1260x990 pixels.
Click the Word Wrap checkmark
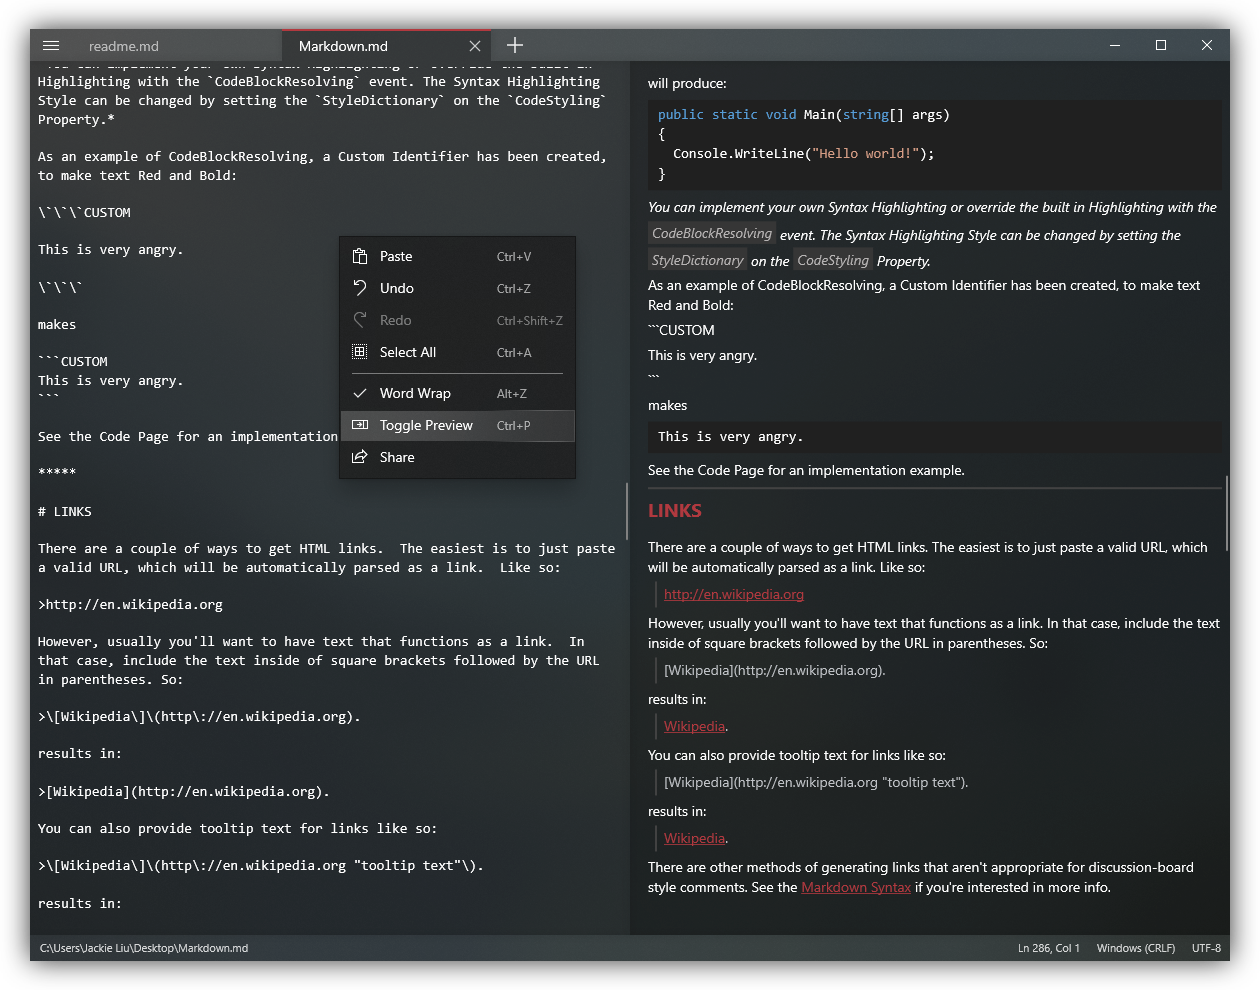[360, 393]
